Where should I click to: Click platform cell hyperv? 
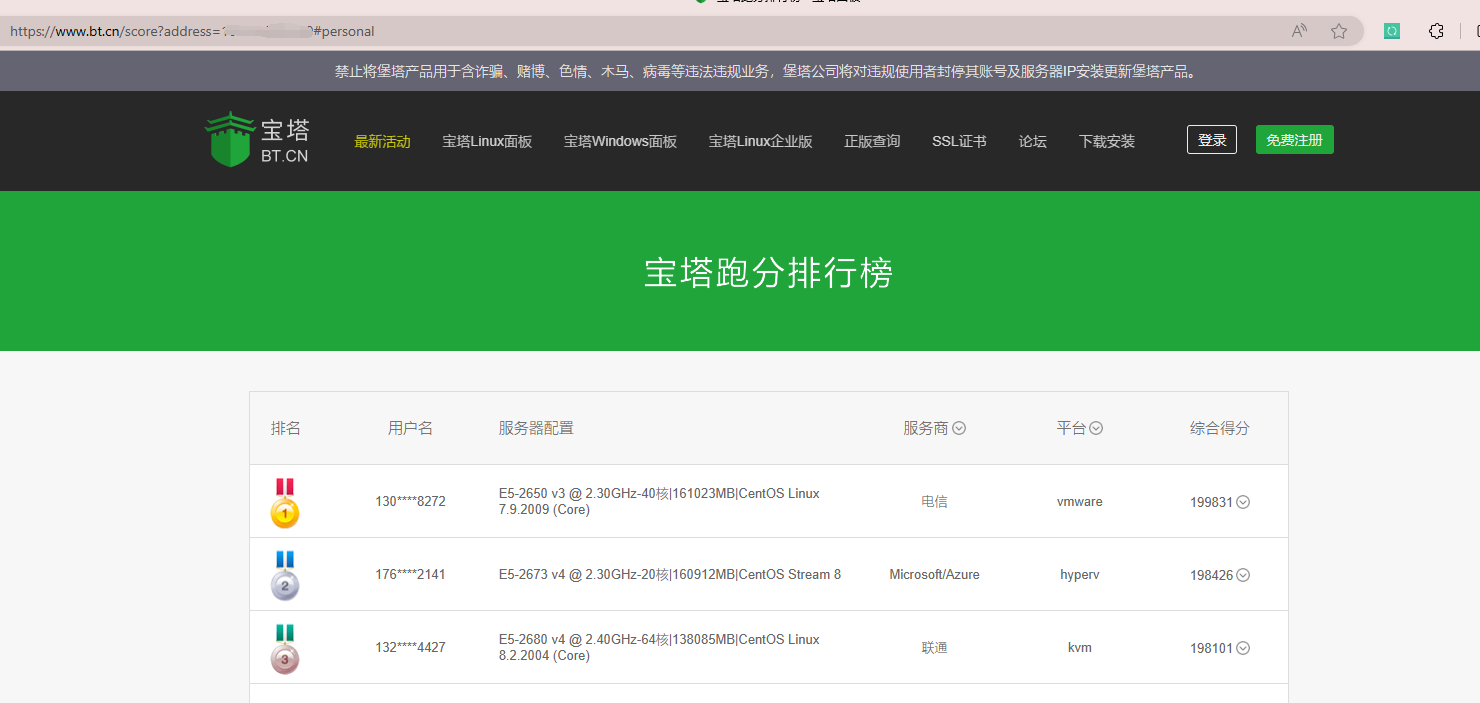[1080, 575]
